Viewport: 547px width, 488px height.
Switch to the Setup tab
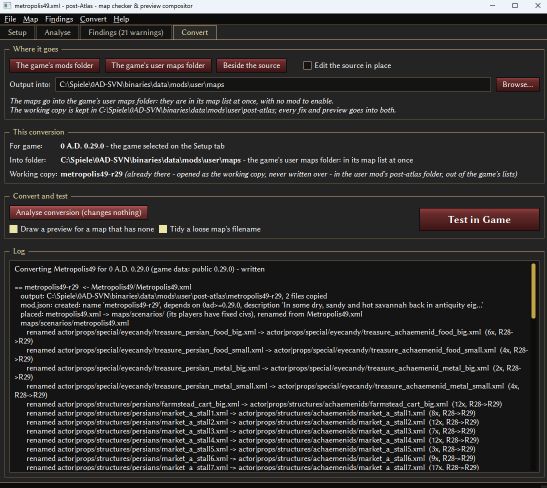point(17,32)
